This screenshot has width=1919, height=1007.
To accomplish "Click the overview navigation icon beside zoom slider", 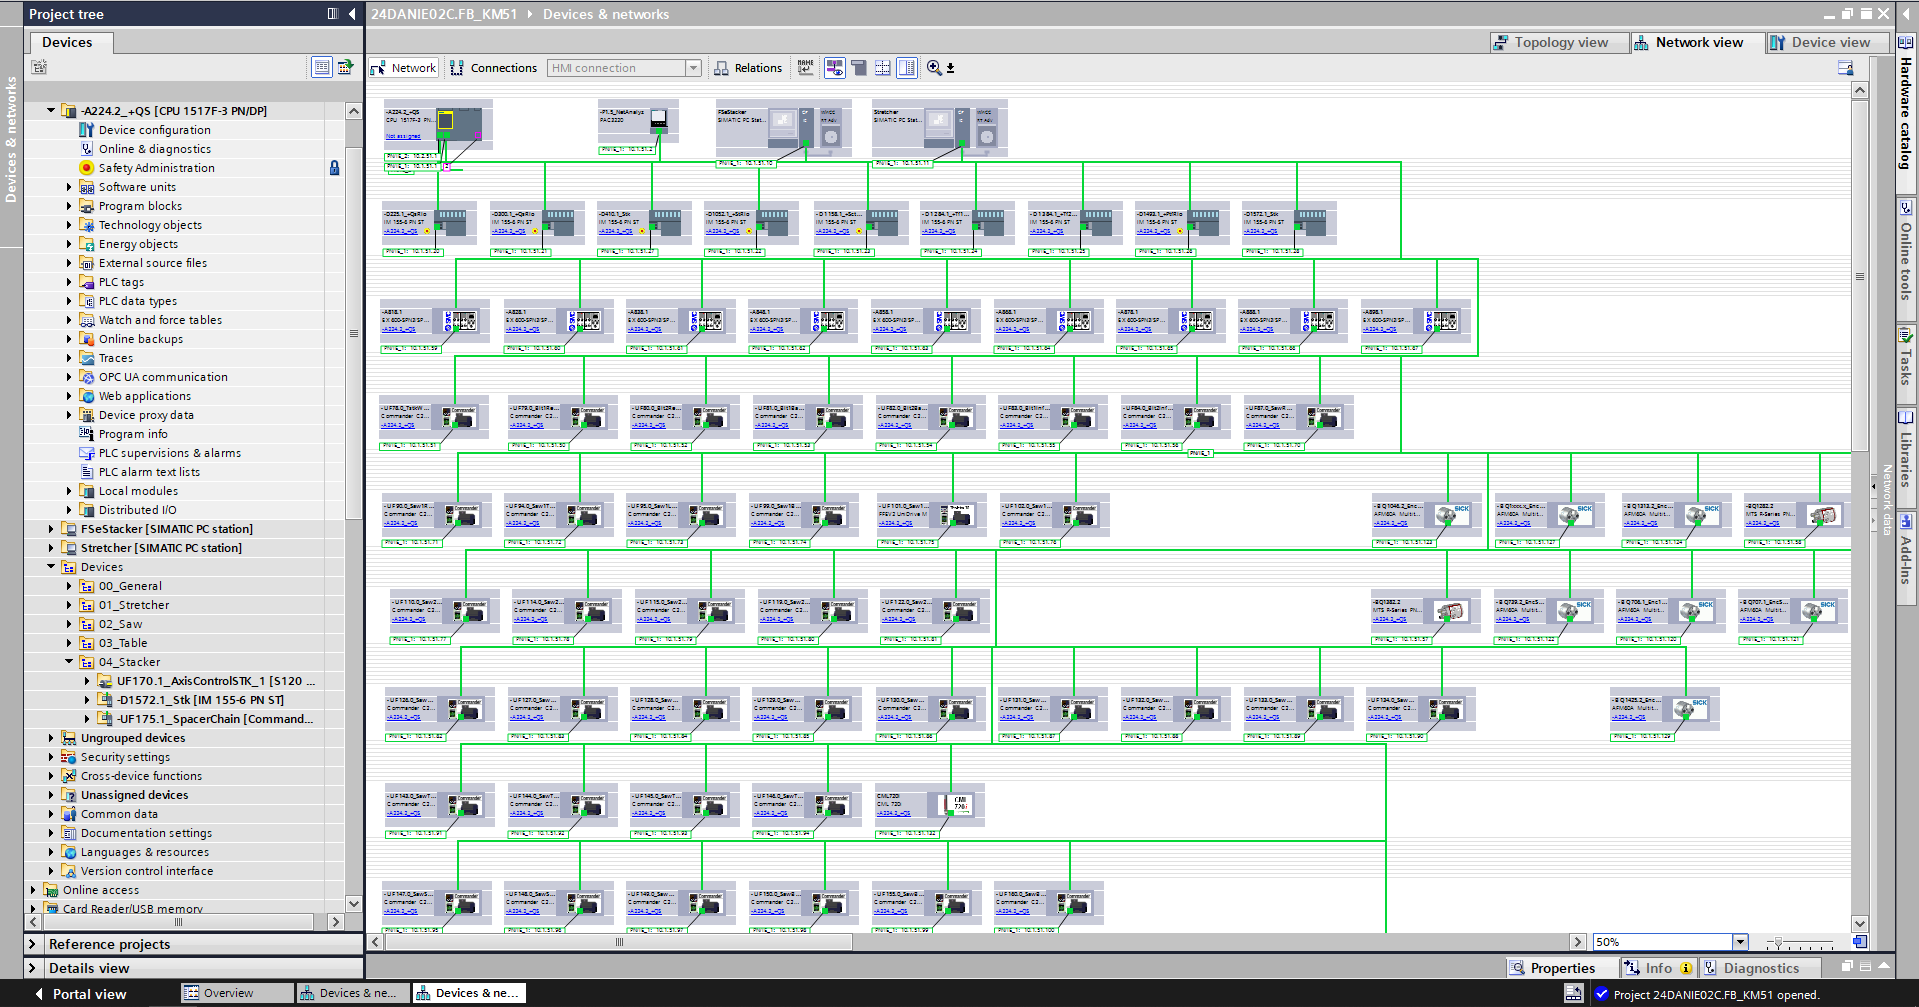I will pos(1859,942).
